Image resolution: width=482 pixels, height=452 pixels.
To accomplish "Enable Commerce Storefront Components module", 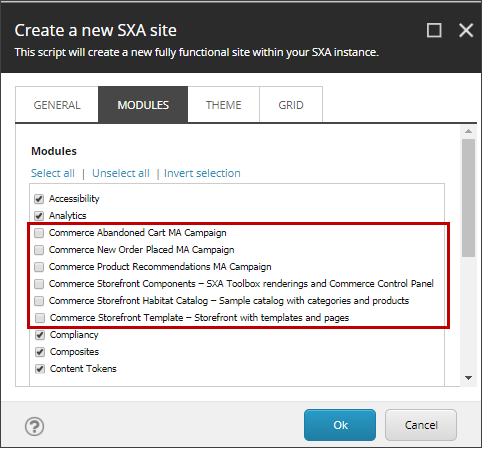I will [x=39, y=284].
